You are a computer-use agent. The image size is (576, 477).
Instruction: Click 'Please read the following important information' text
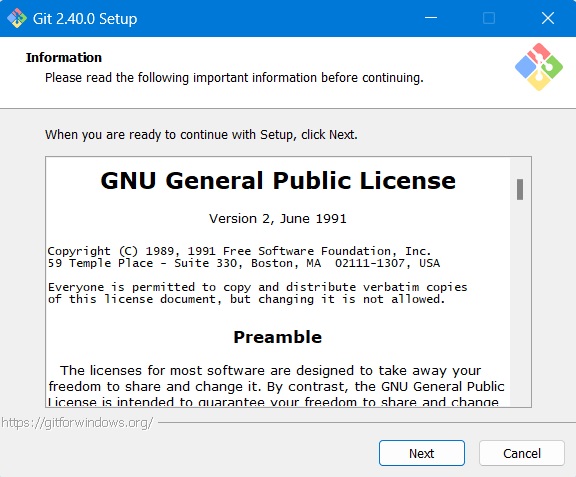pyautogui.click(x=234, y=78)
